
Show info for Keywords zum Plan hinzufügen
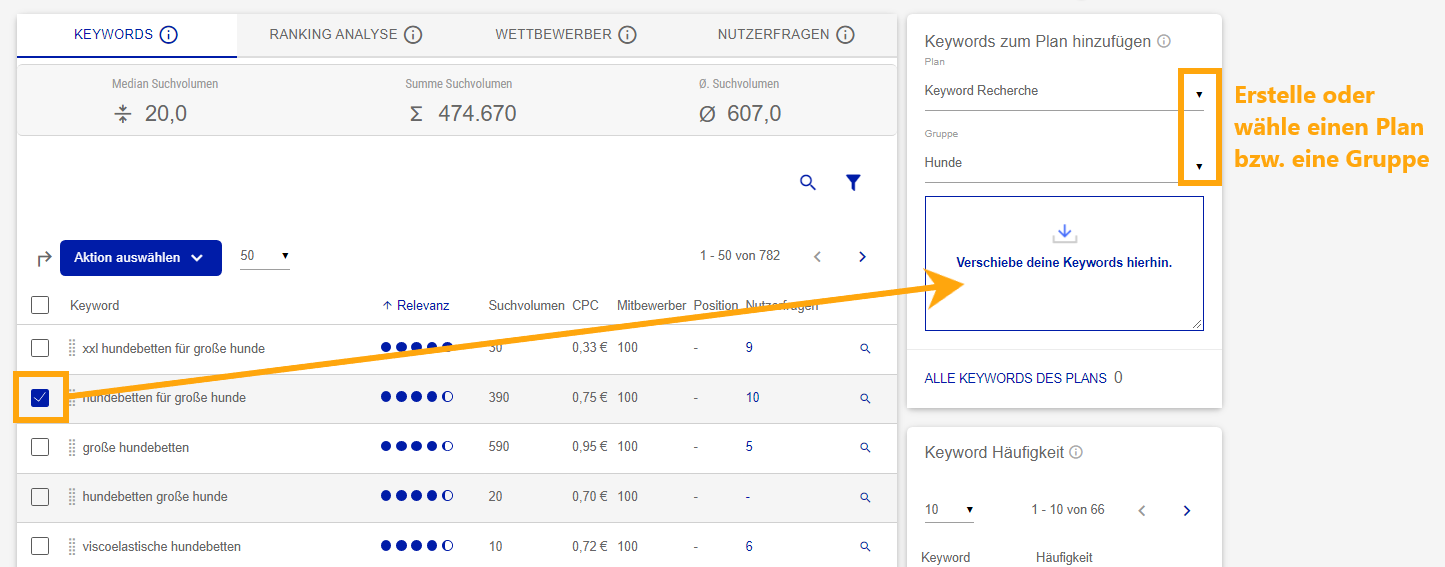[x=1163, y=42]
